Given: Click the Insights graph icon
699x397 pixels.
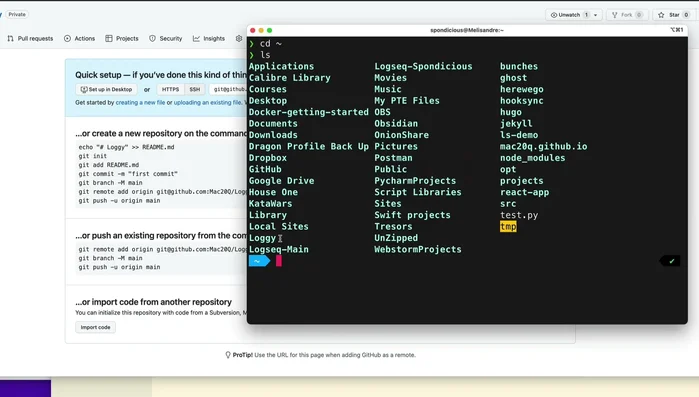Looking at the screenshot, I should (196, 39).
